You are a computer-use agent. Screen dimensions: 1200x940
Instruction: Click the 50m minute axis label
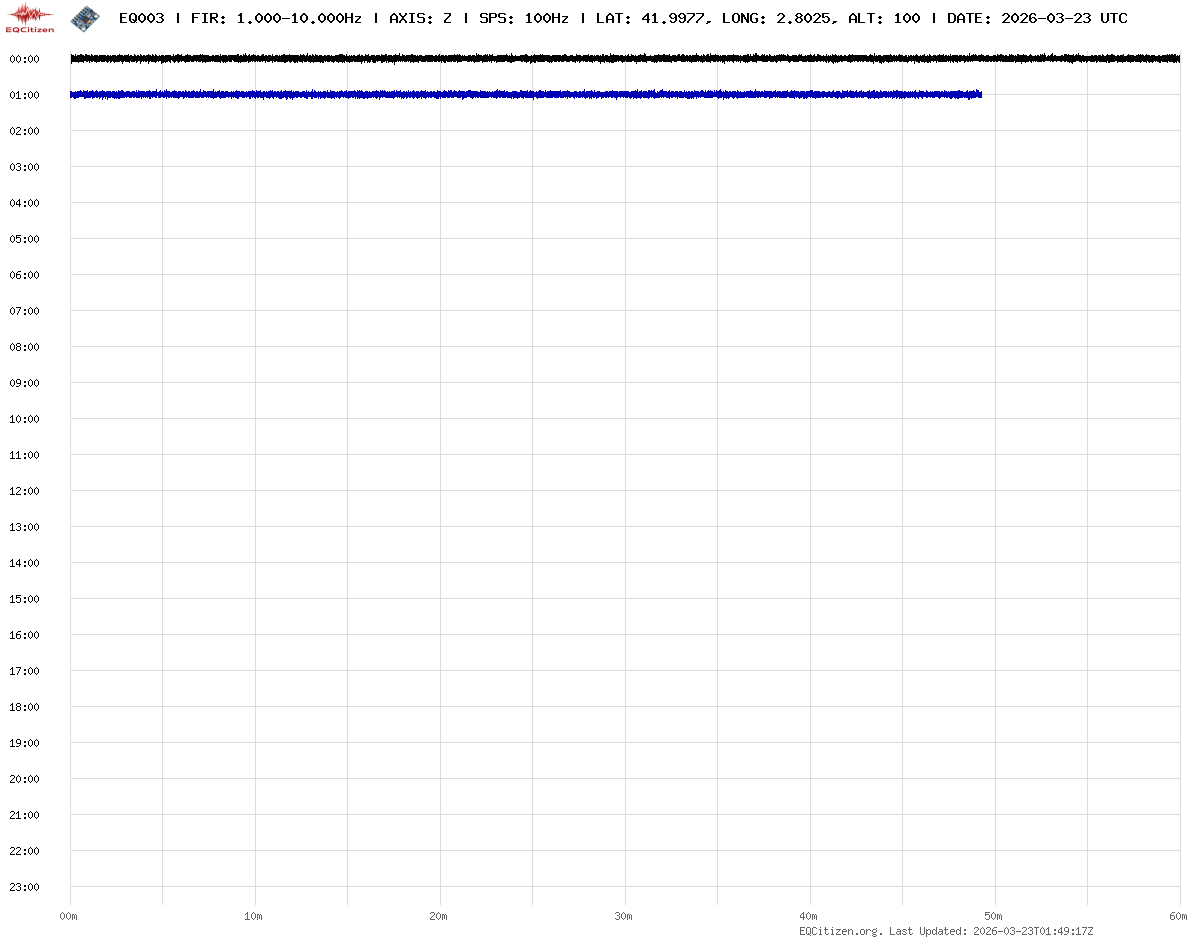pyautogui.click(x=994, y=916)
